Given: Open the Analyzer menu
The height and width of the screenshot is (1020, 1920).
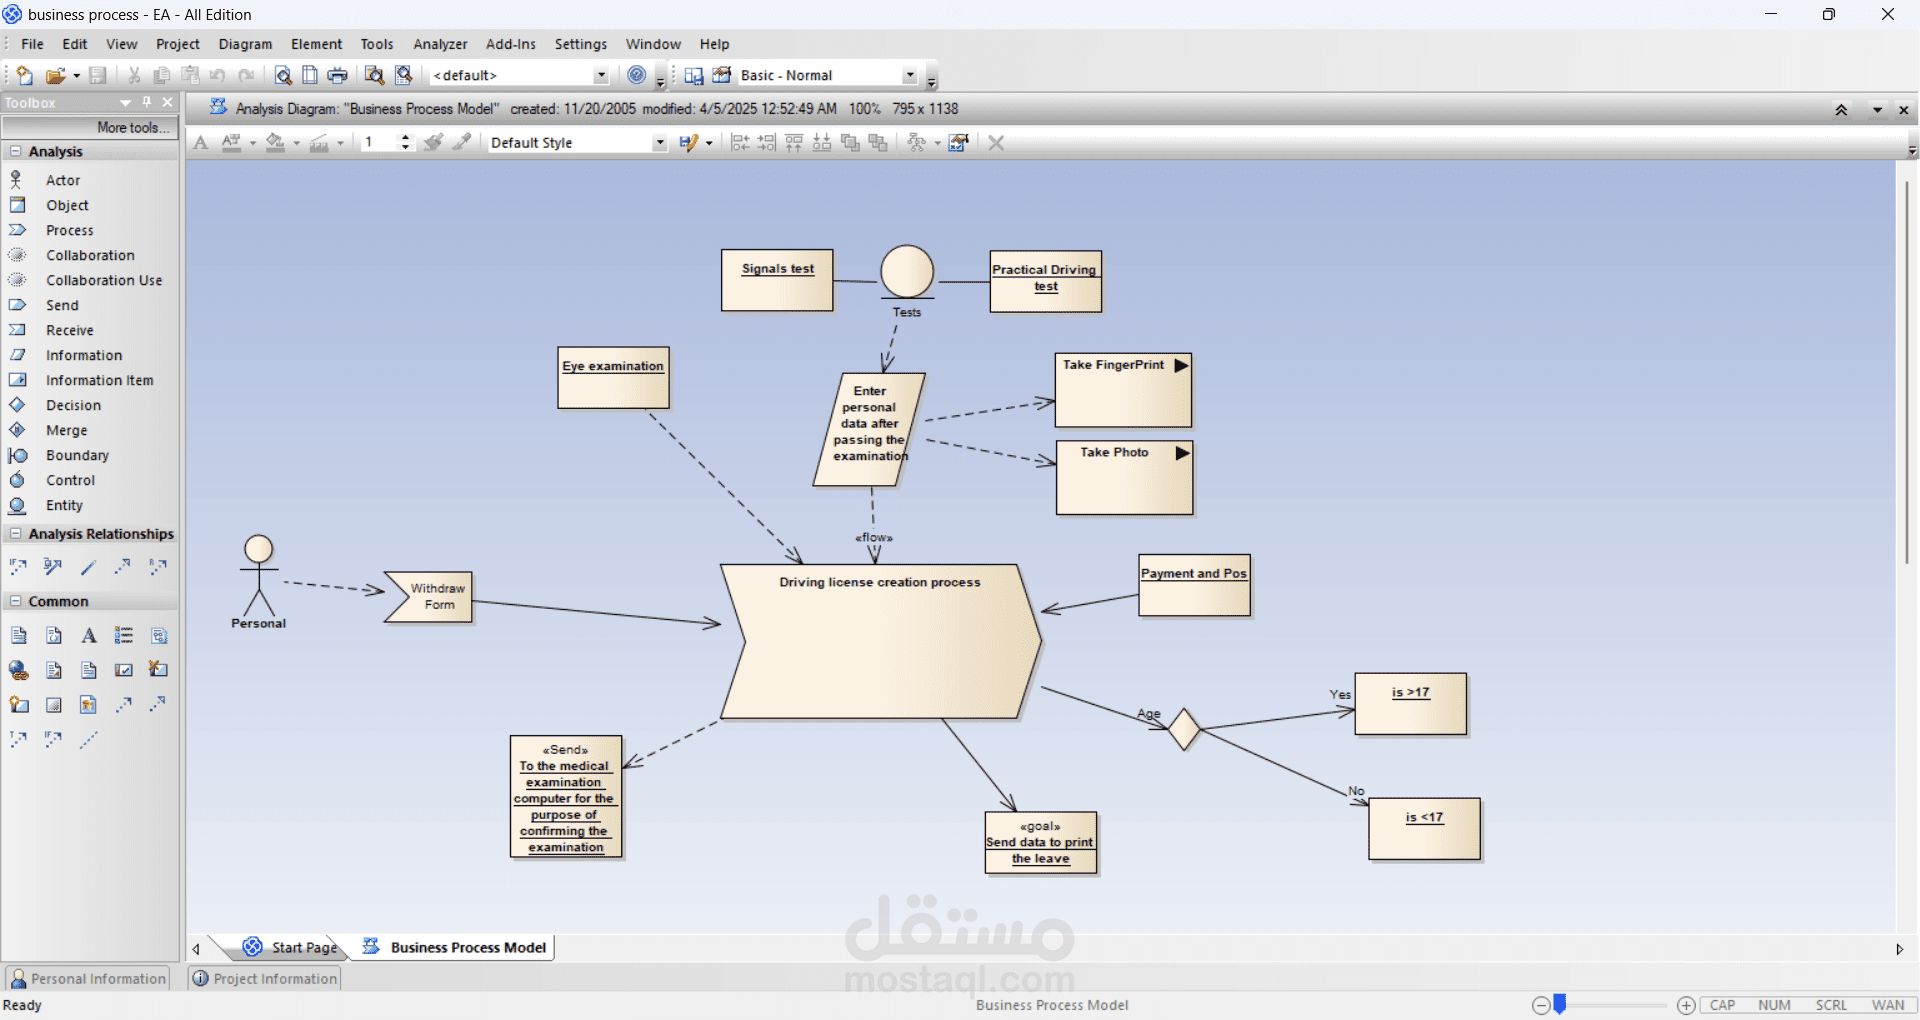Looking at the screenshot, I should pos(440,44).
